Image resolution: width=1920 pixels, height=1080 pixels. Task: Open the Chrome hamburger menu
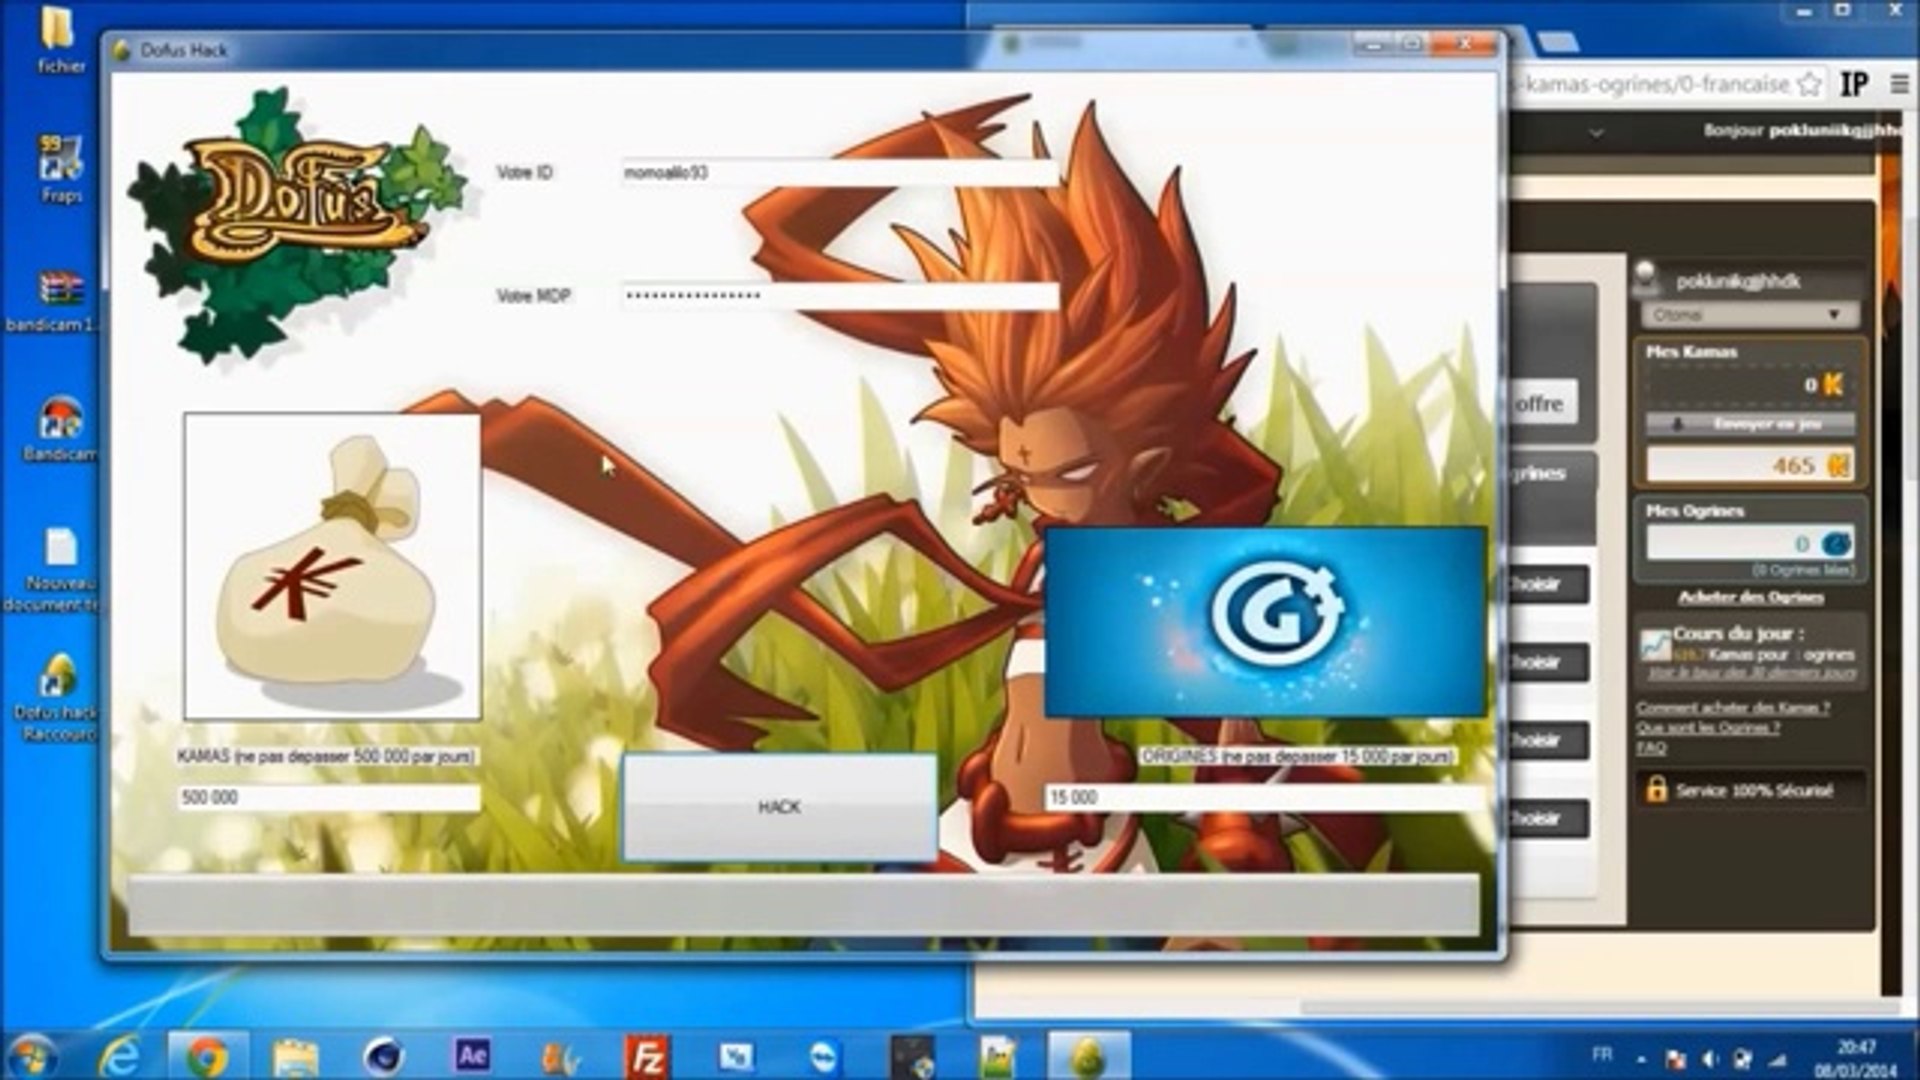pyautogui.click(x=1899, y=85)
